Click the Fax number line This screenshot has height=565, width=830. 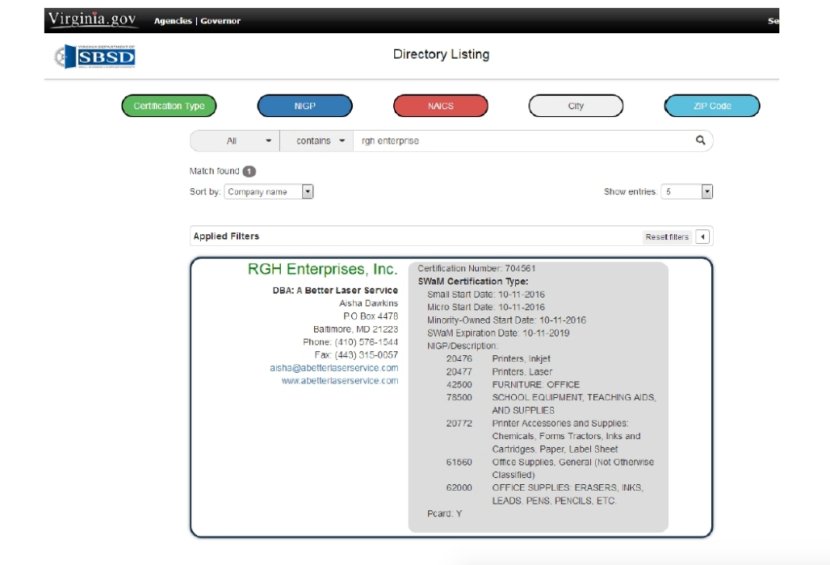tap(356, 355)
